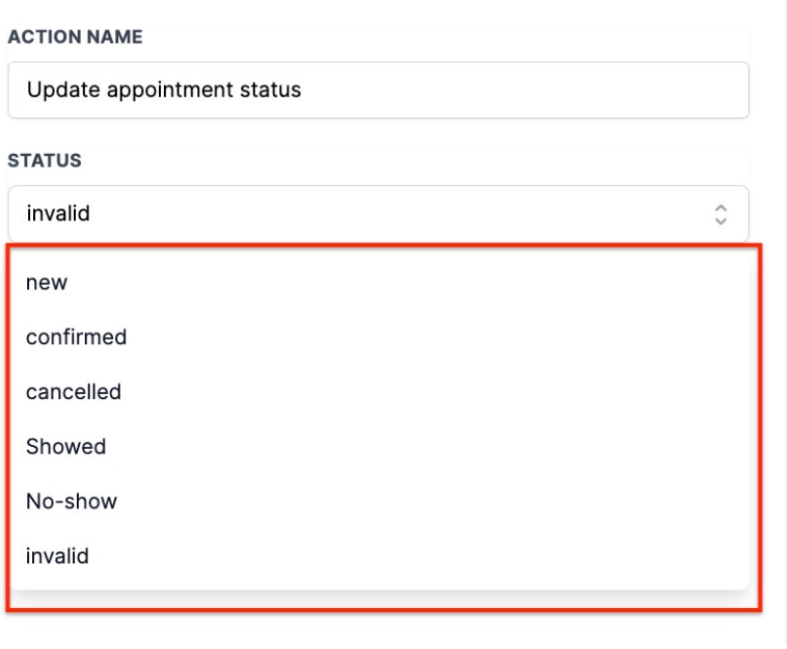The width and height of the screenshot is (787, 649).
Task: Set the status to No-show
Action: (71, 501)
